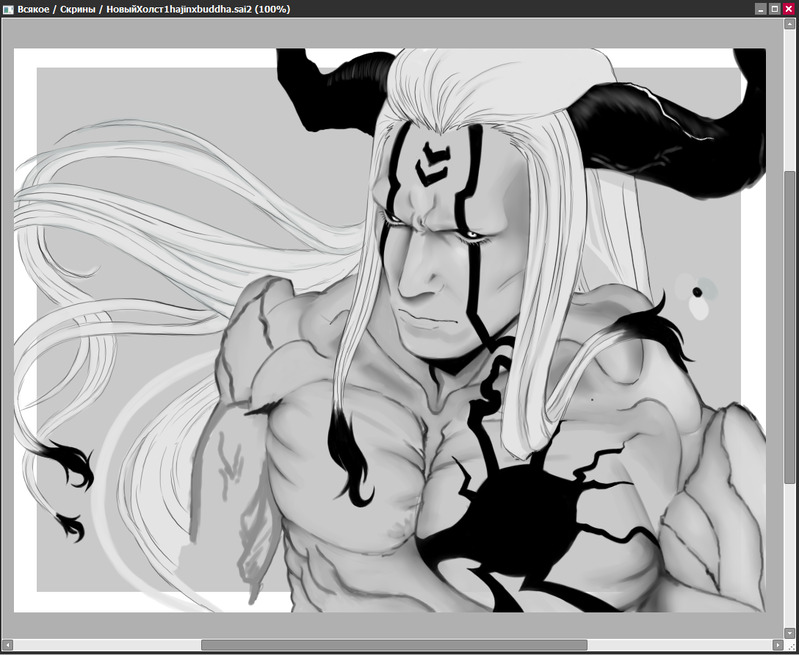Click the scroll right arrow
Viewport: 799px width, 655px height.
778,645
